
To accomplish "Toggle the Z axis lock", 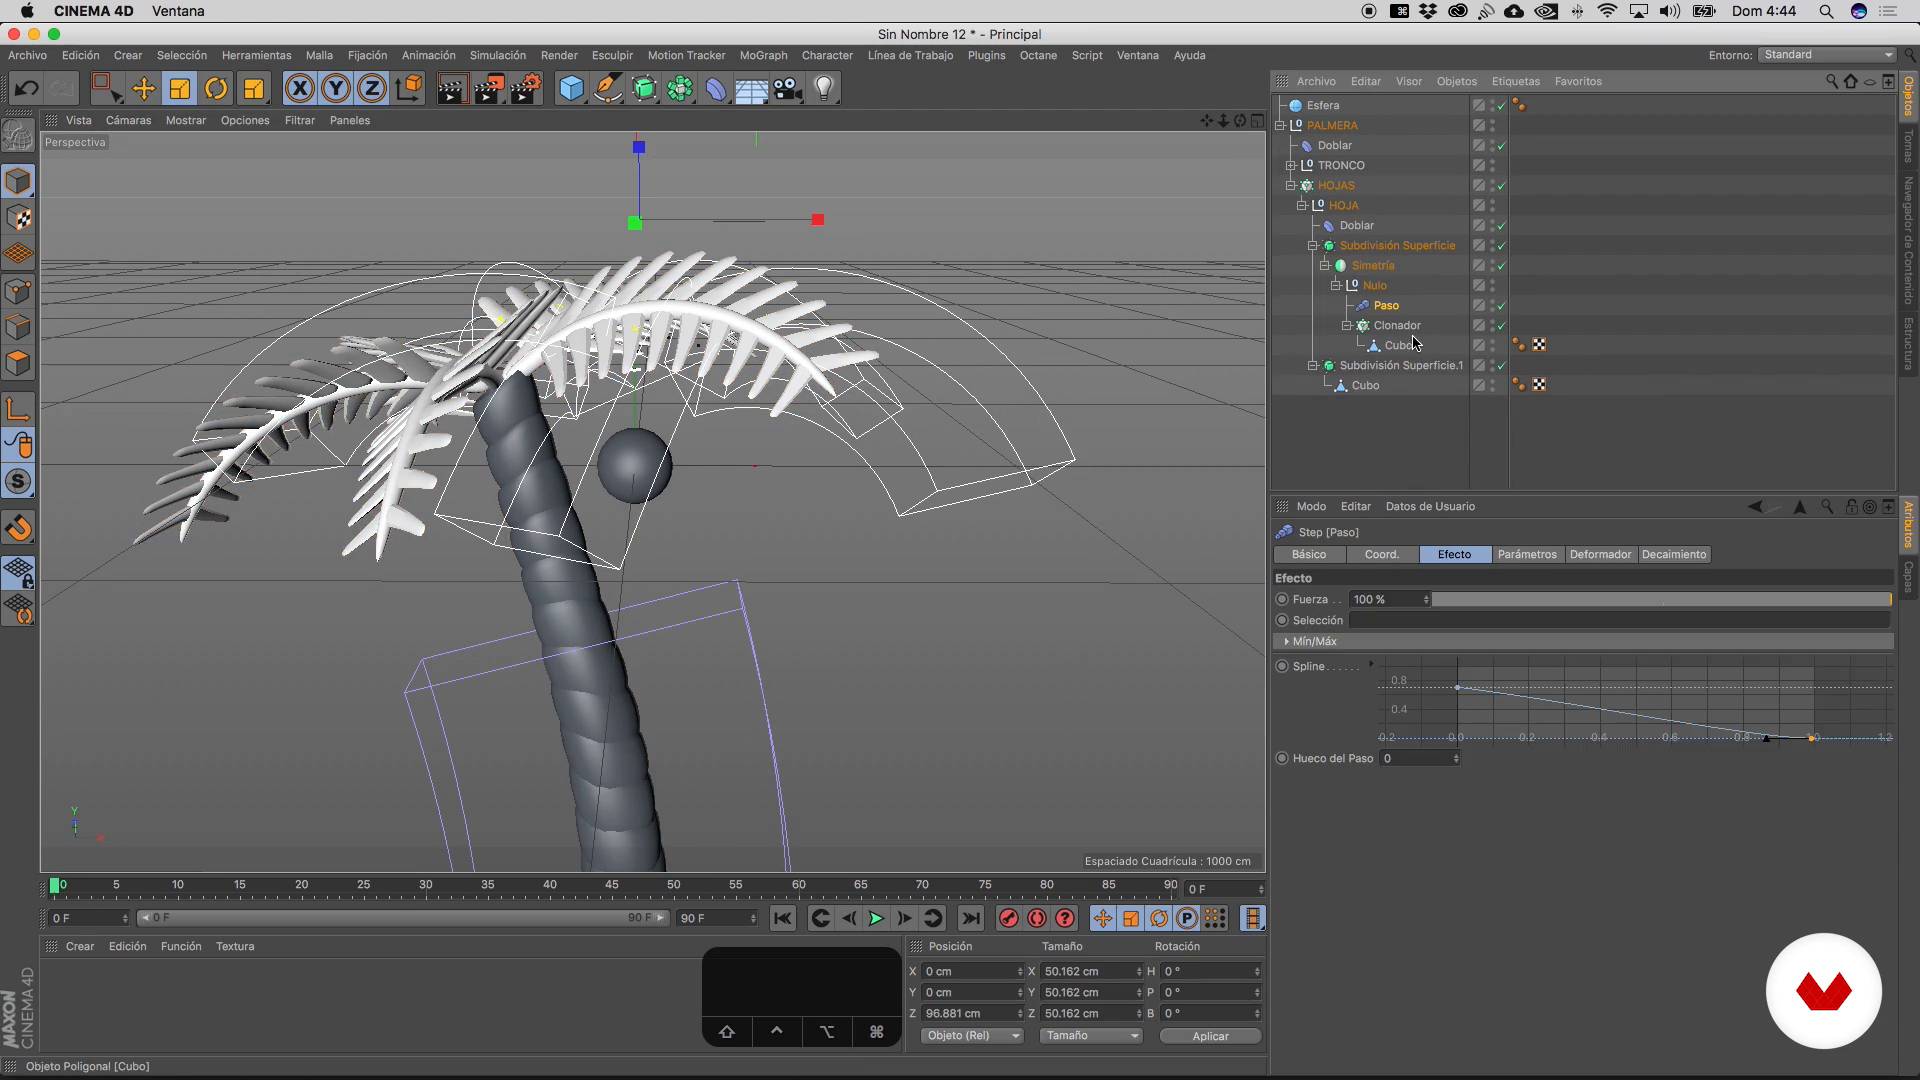I will tap(372, 89).
